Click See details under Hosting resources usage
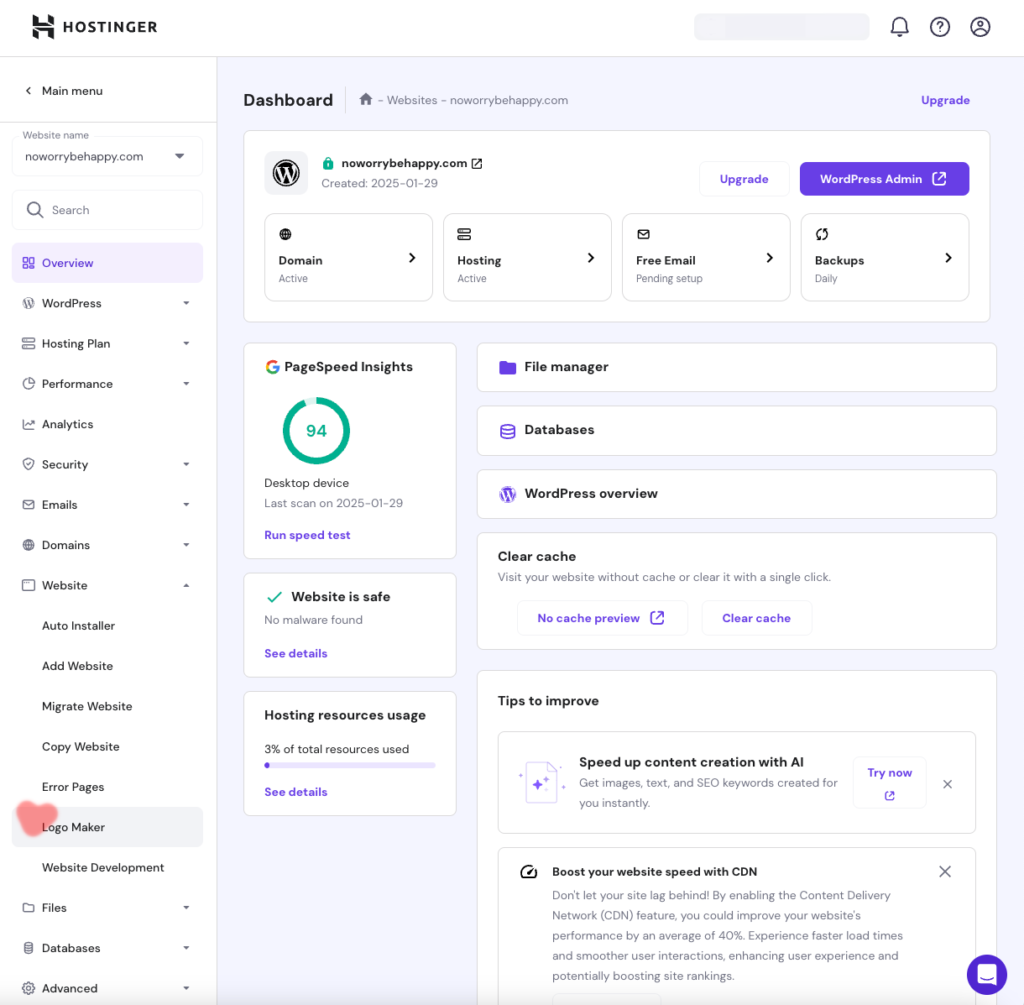1024x1005 pixels. pyautogui.click(x=296, y=792)
